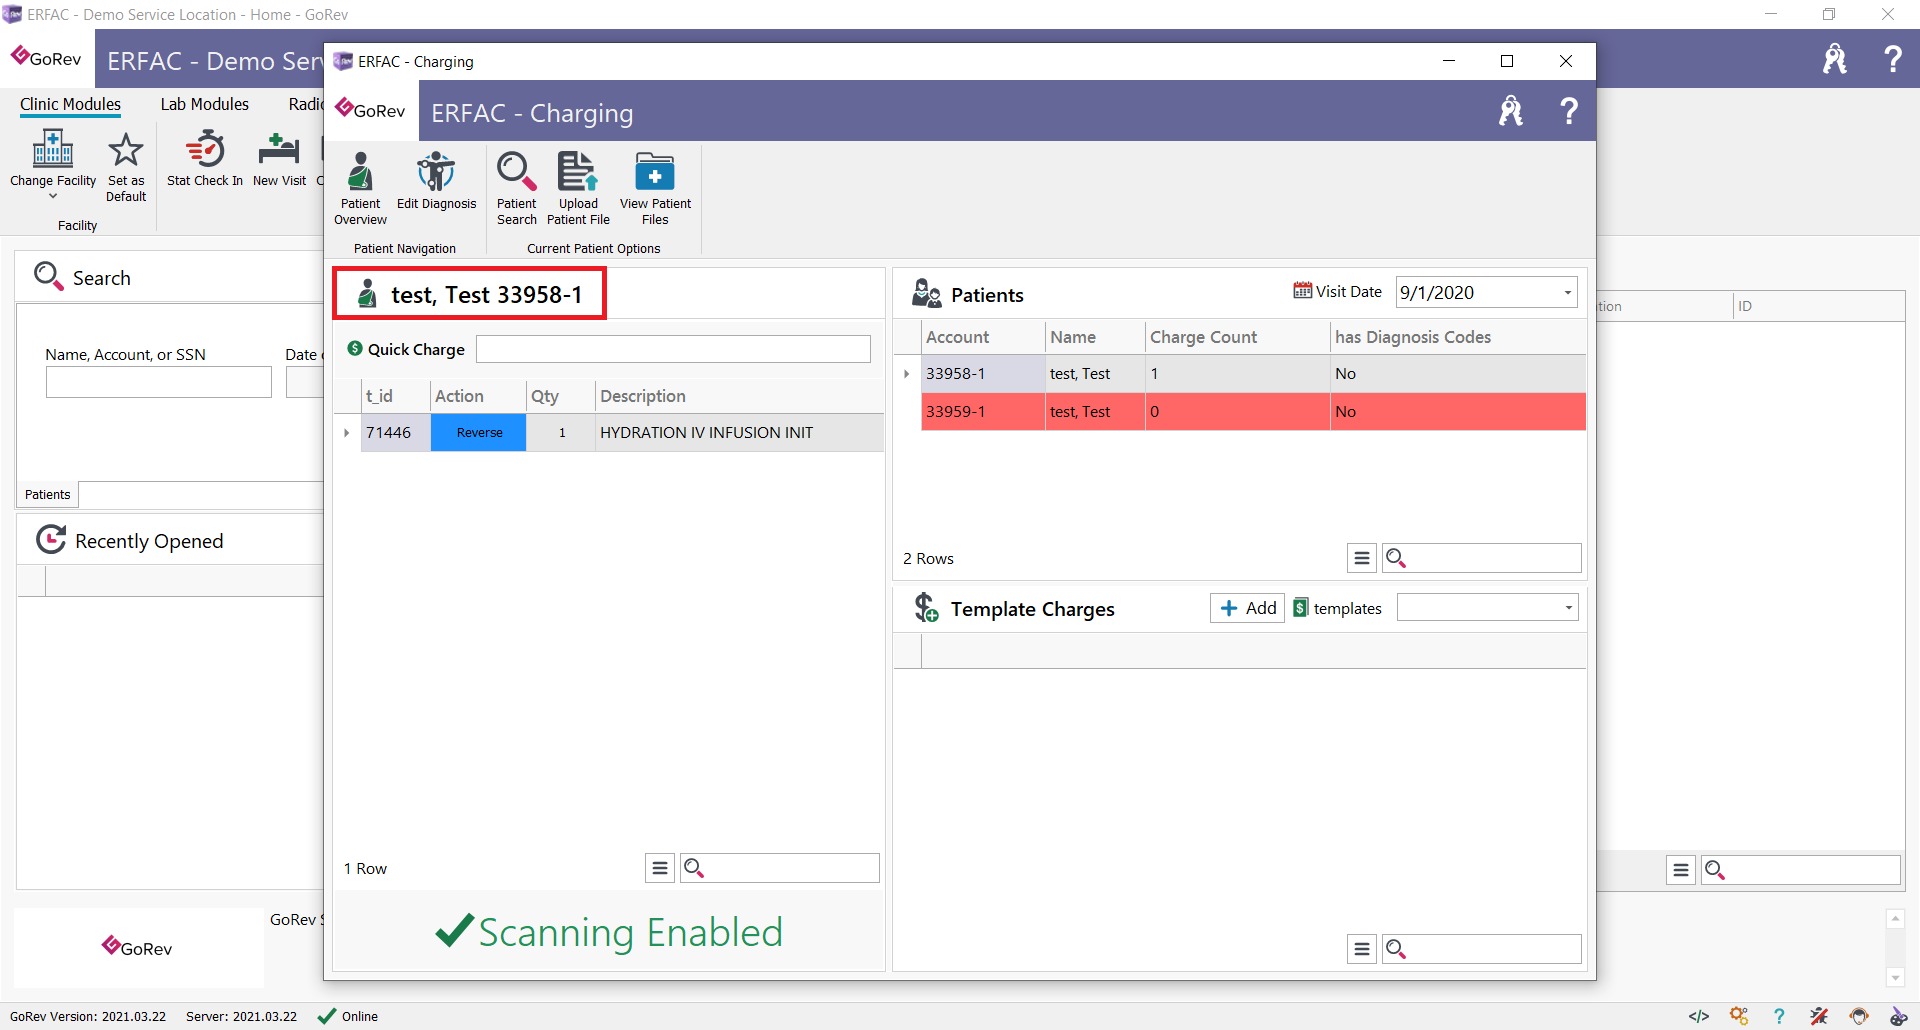The height and width of the screenshot is (1030, 1920).
Task: Open the templates dropdown
Action: tap(1568, 608)
